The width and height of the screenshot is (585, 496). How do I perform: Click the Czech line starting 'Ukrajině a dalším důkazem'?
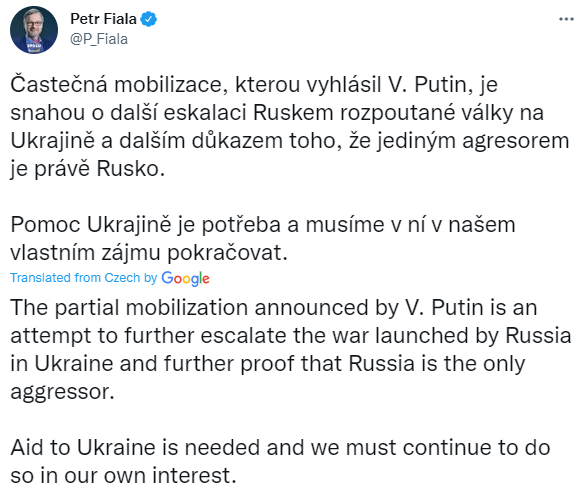tap(290, 141)
